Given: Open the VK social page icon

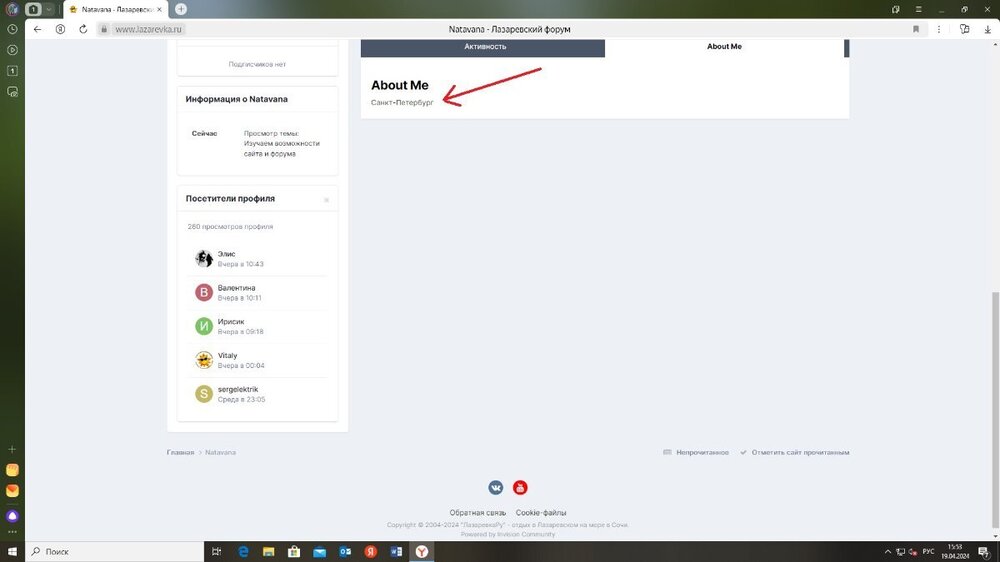Looking at the screenshot, I should 495,488.
